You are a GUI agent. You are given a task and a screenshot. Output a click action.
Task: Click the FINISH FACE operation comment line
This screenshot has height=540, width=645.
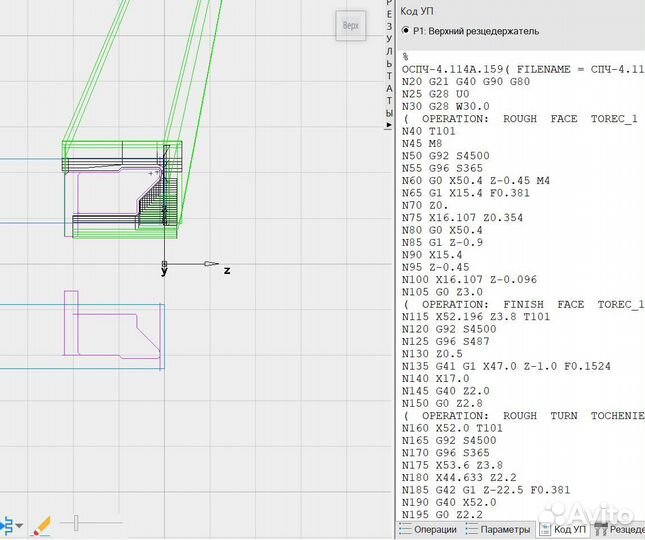click(520, 303)
